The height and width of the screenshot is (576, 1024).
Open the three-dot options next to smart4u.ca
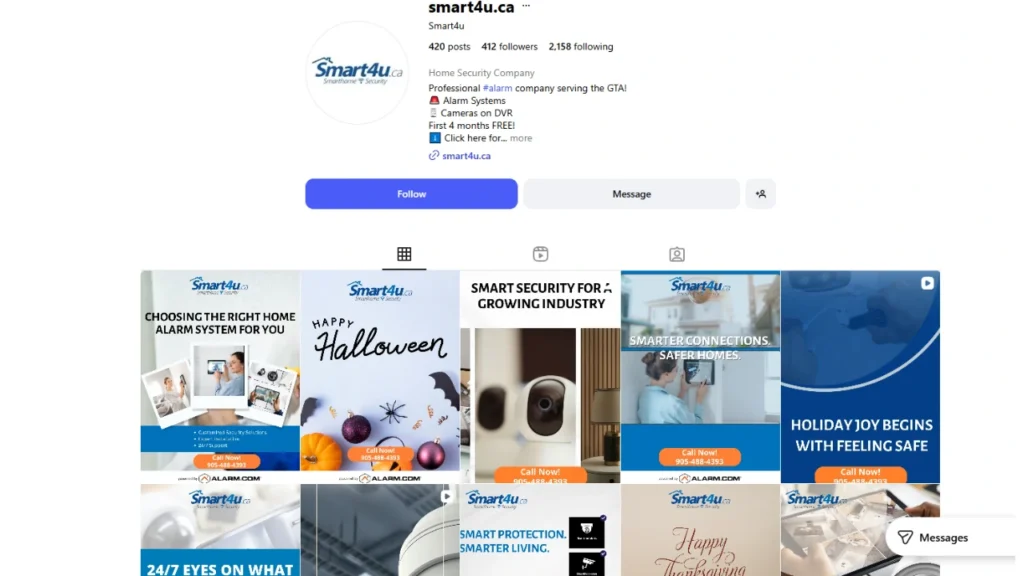(526, 7)
